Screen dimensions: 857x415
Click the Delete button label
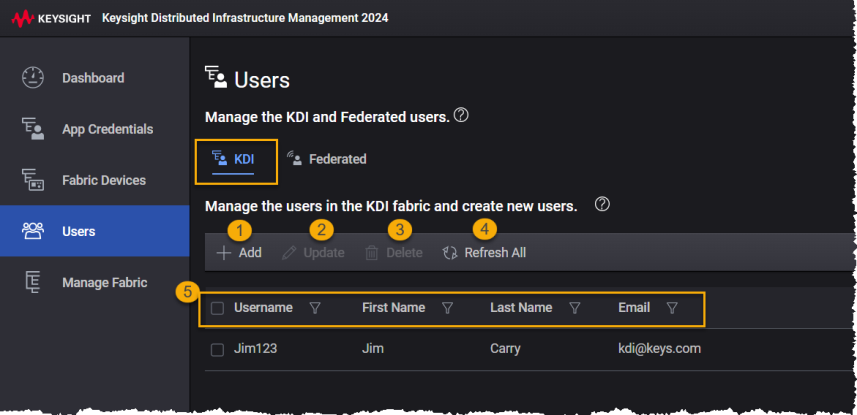(404, 253)
